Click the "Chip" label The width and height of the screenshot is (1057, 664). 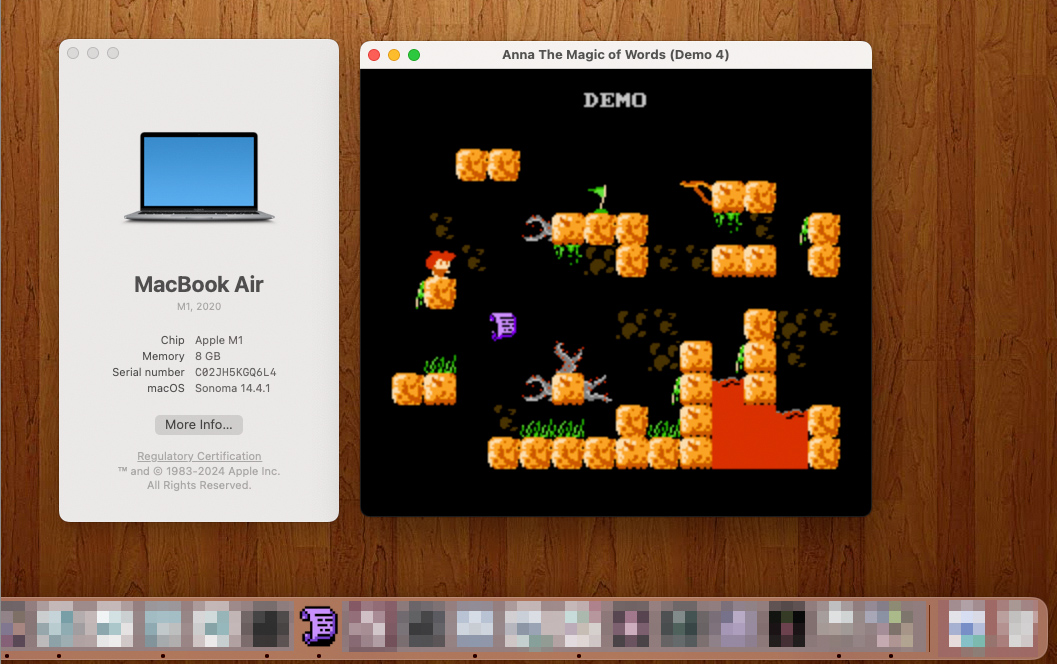[173, 340]
